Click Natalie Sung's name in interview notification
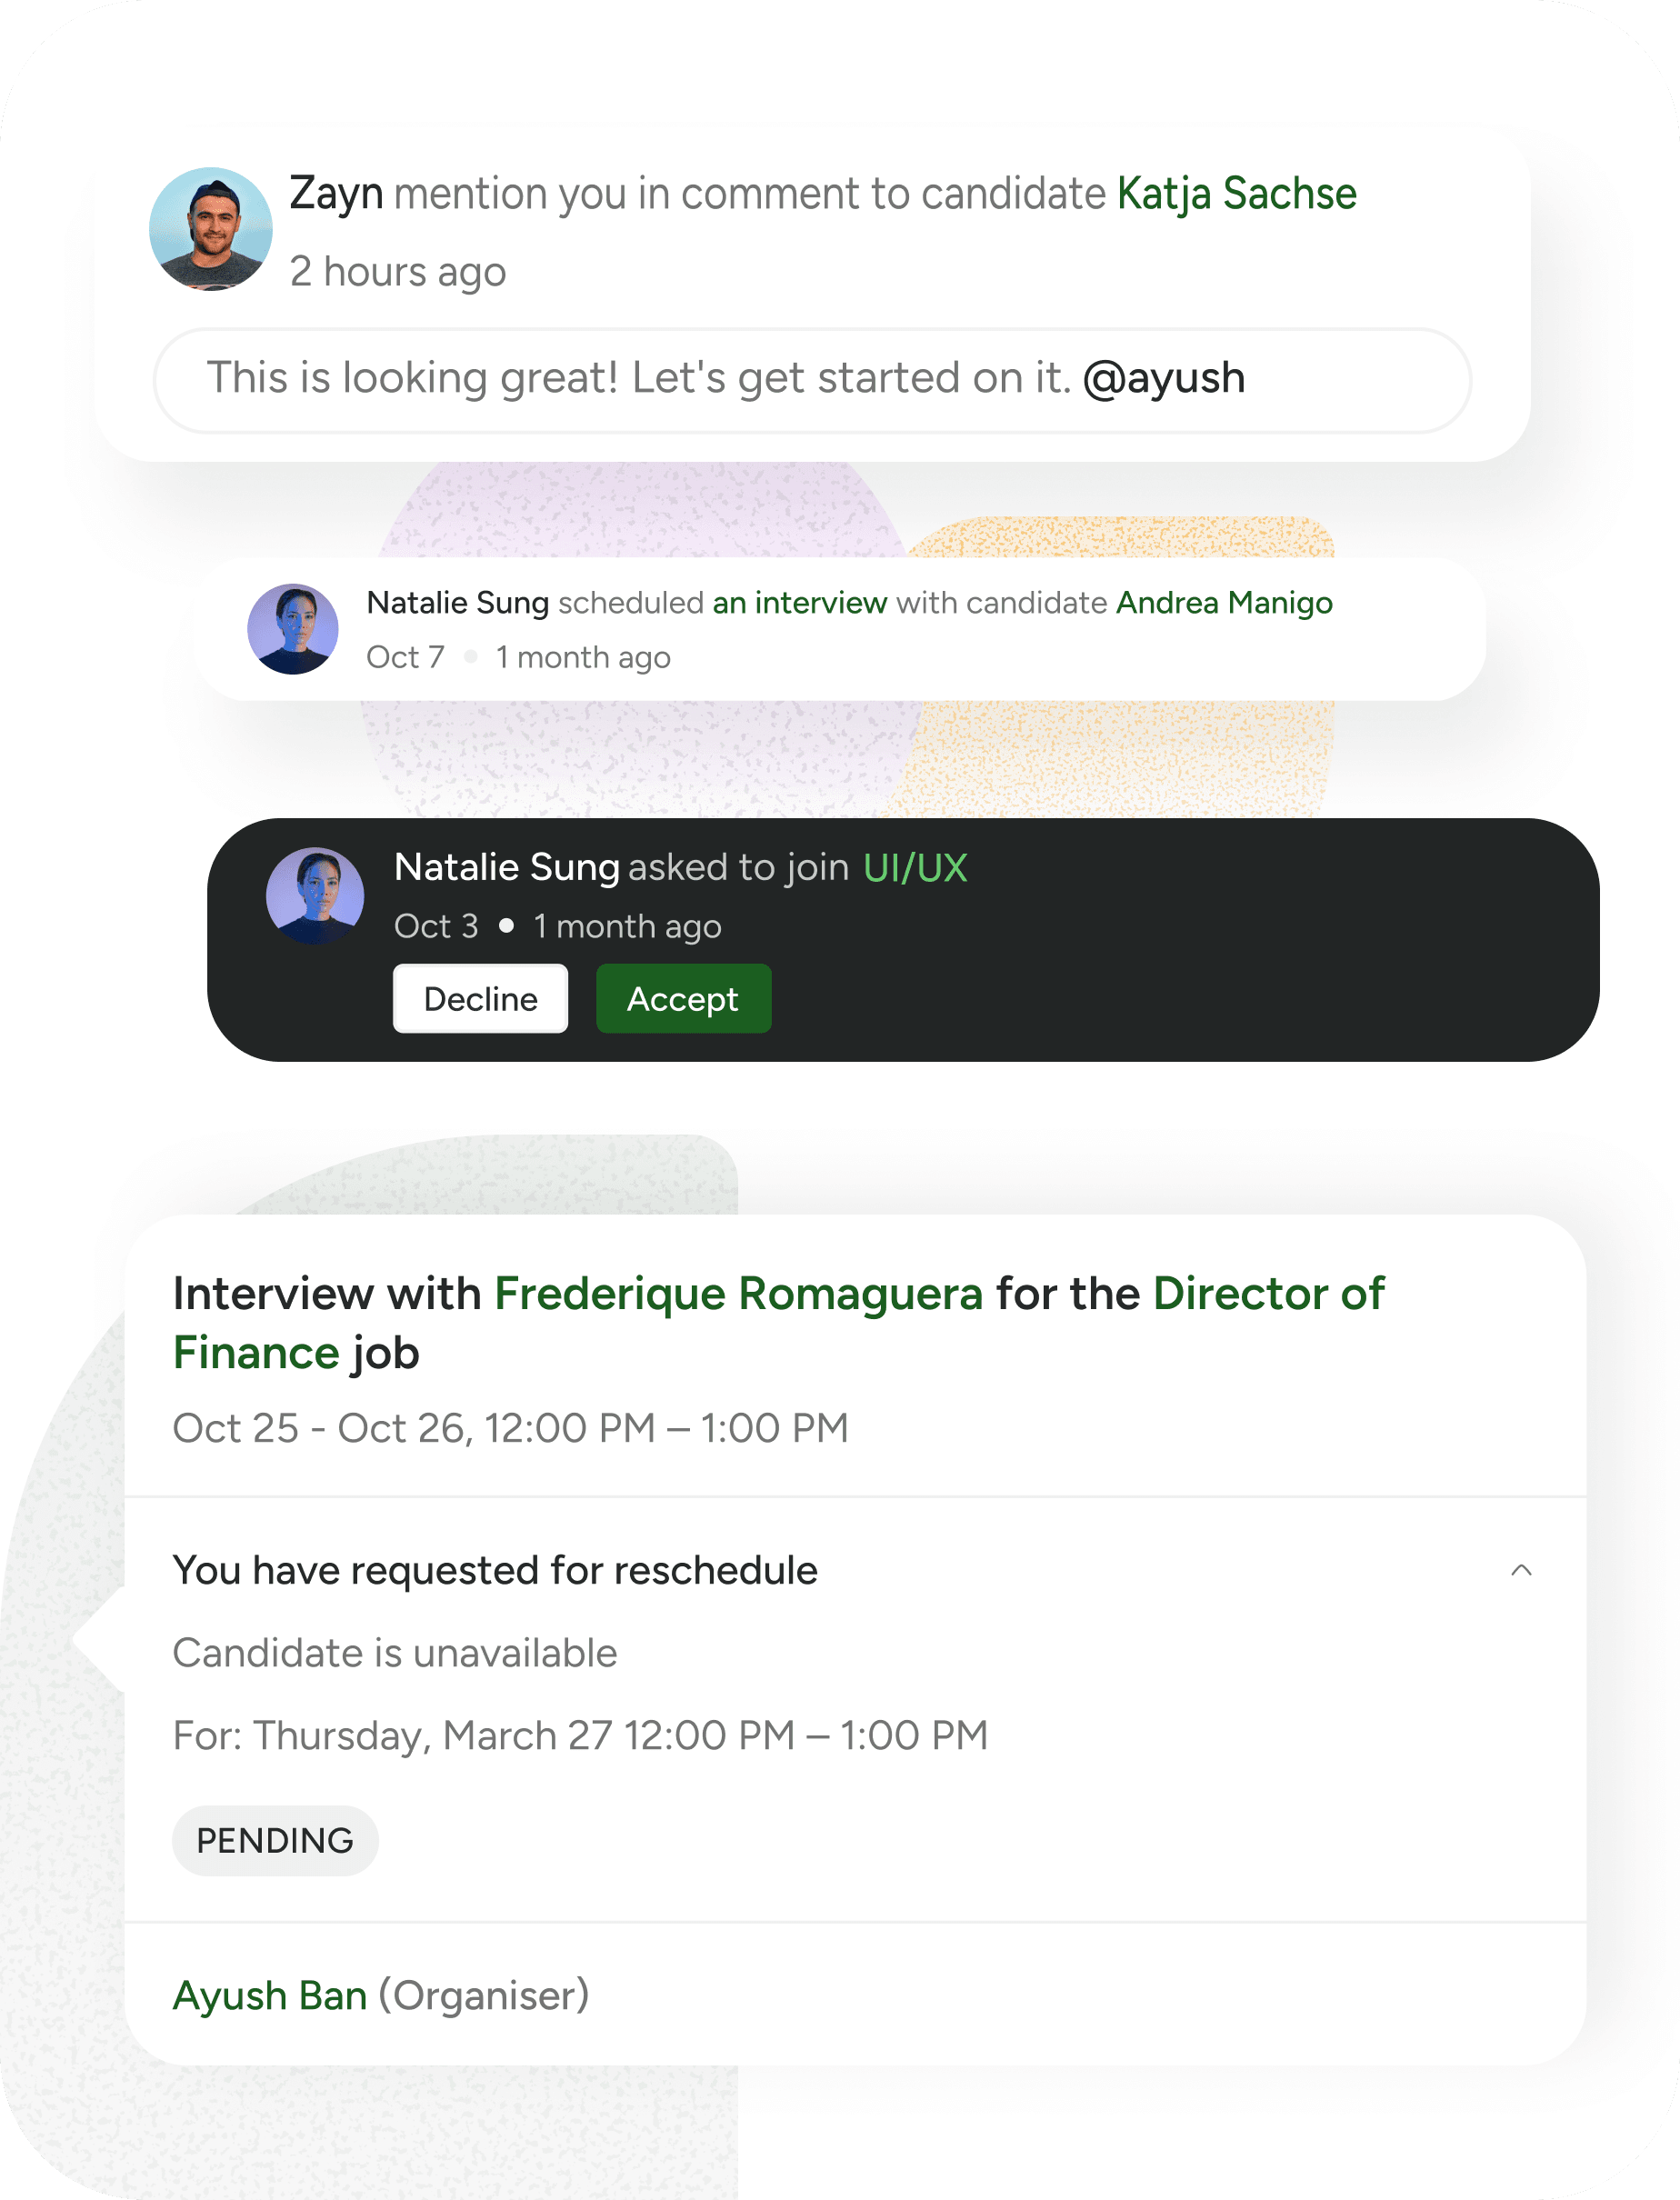 (457, 603)
